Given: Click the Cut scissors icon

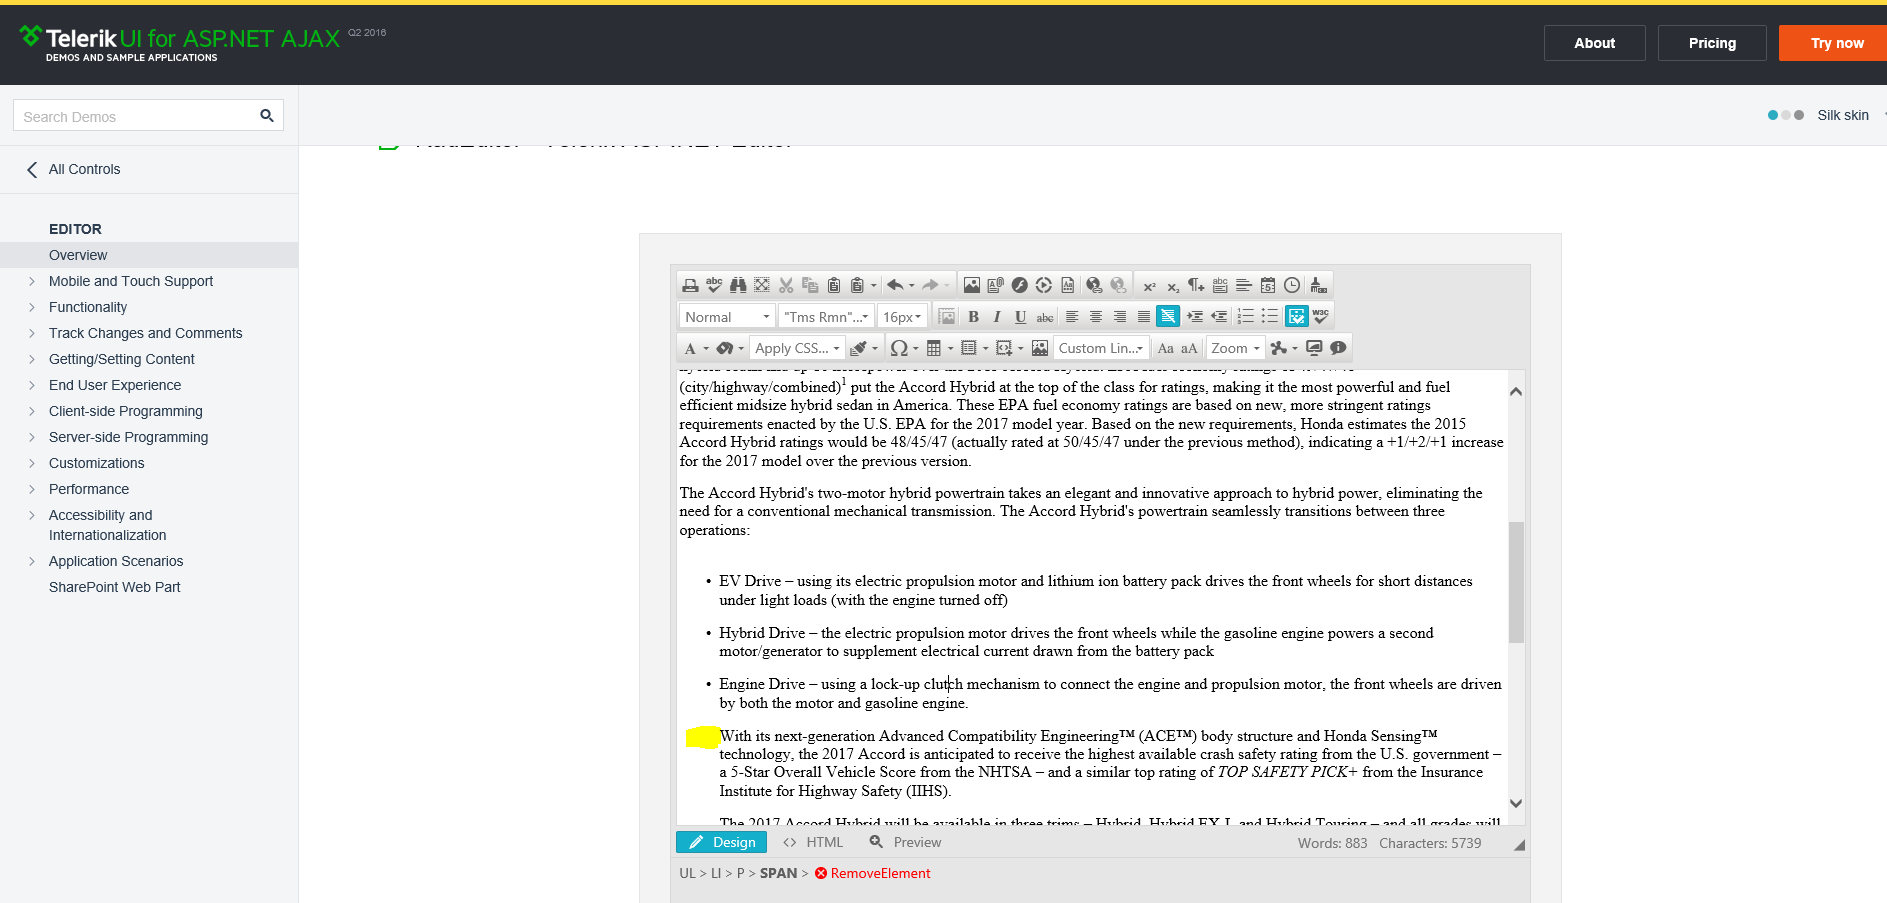Looking at the screenshot, I should click(x=786, y=286).
